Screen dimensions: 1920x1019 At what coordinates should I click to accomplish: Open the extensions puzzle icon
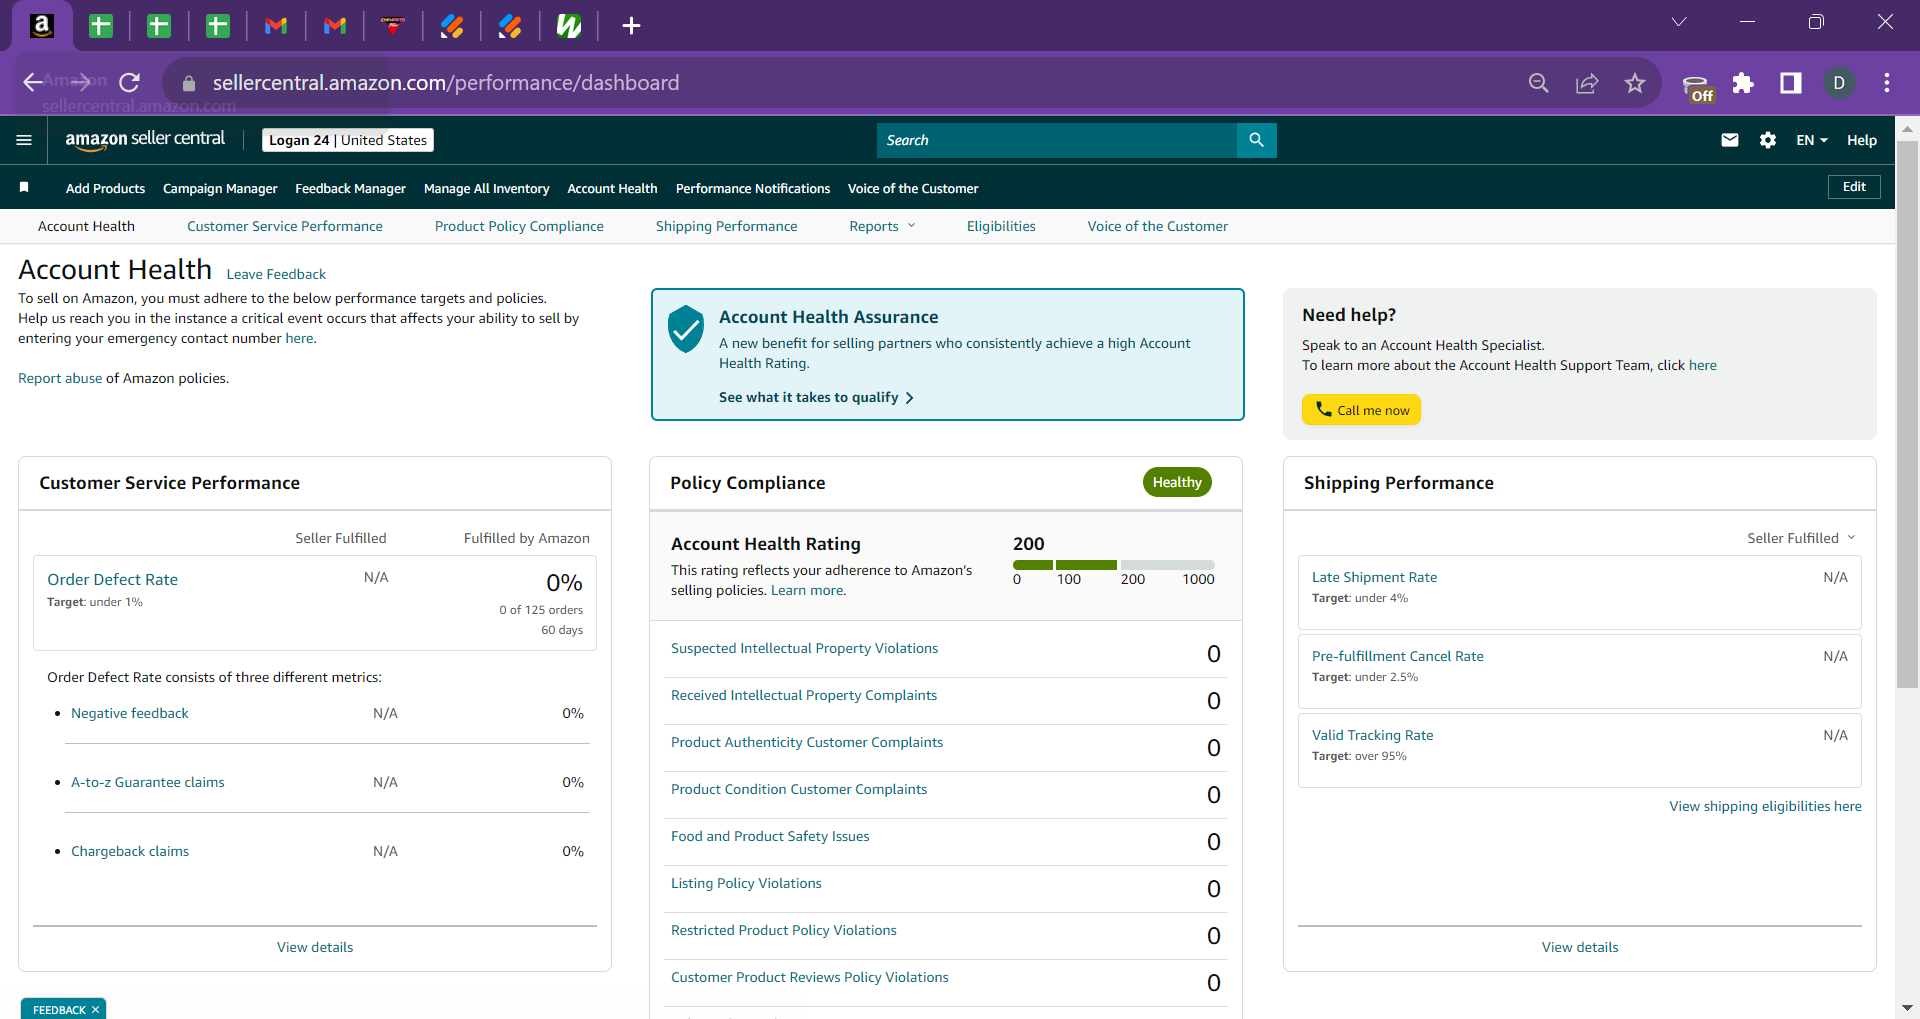[x=1743, y=83]
